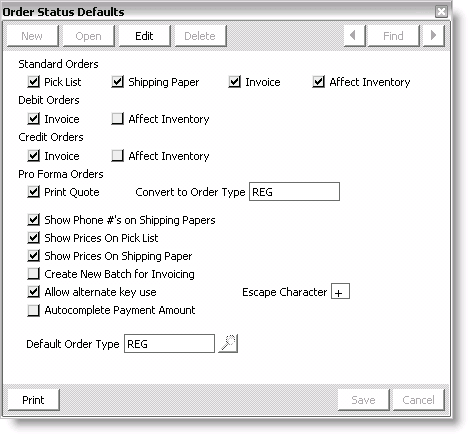Click the Open toolbar button
Image resolution: width=469 pixels, height=435 pixels.
coord(88,36)
